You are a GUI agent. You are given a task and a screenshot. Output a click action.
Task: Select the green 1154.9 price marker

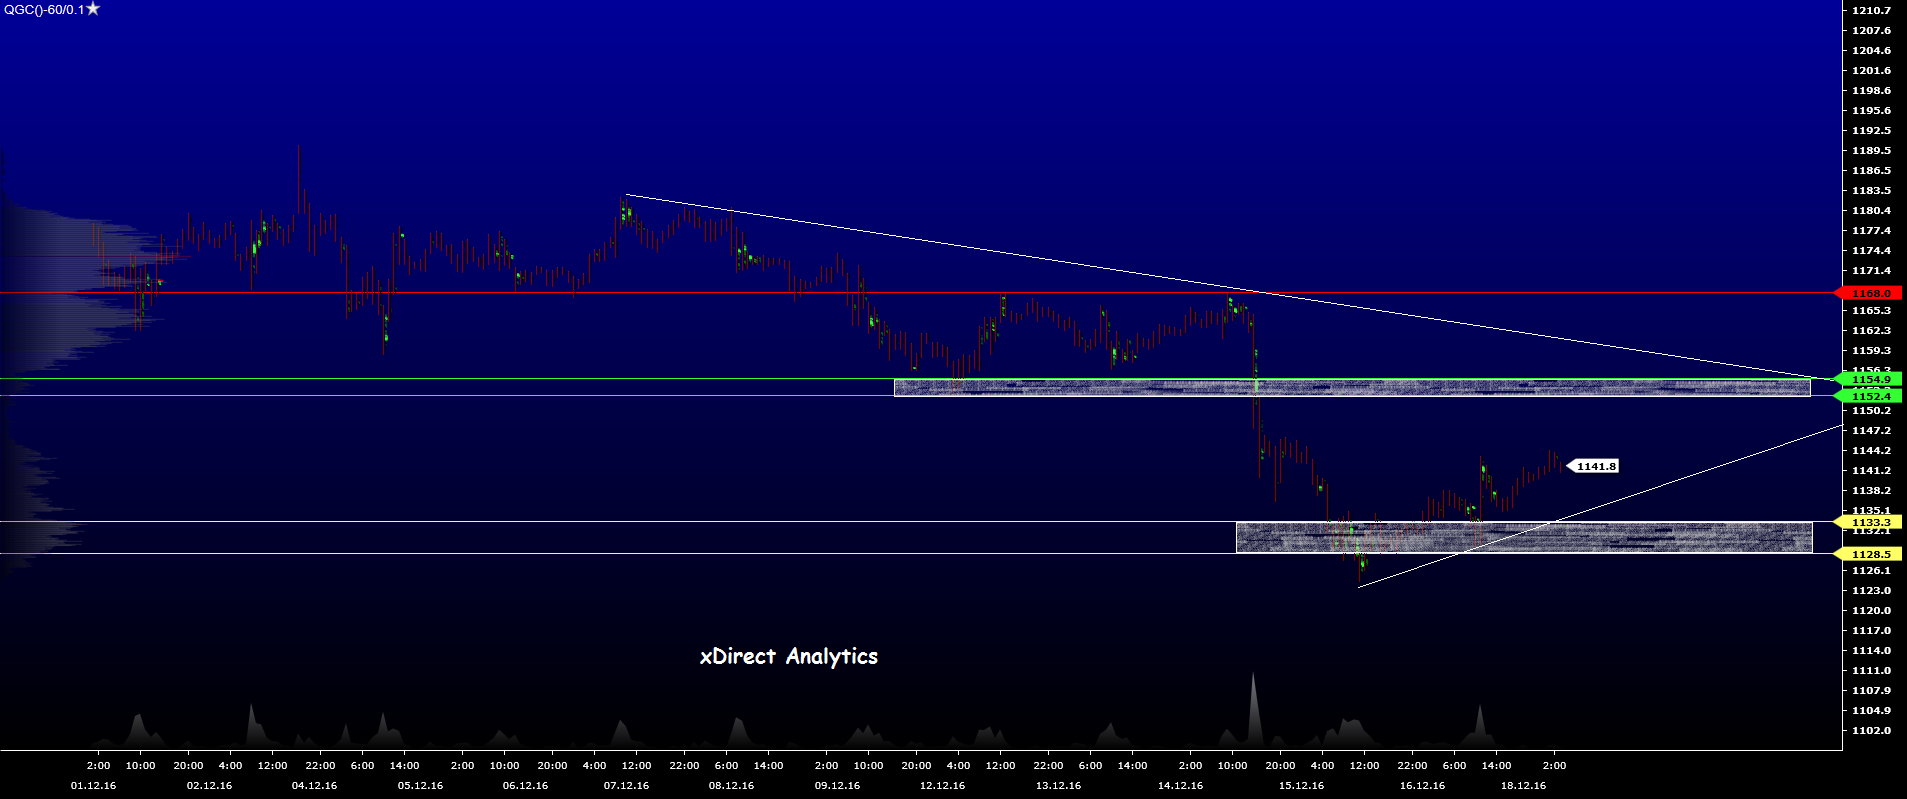[x=1870, y=379]
